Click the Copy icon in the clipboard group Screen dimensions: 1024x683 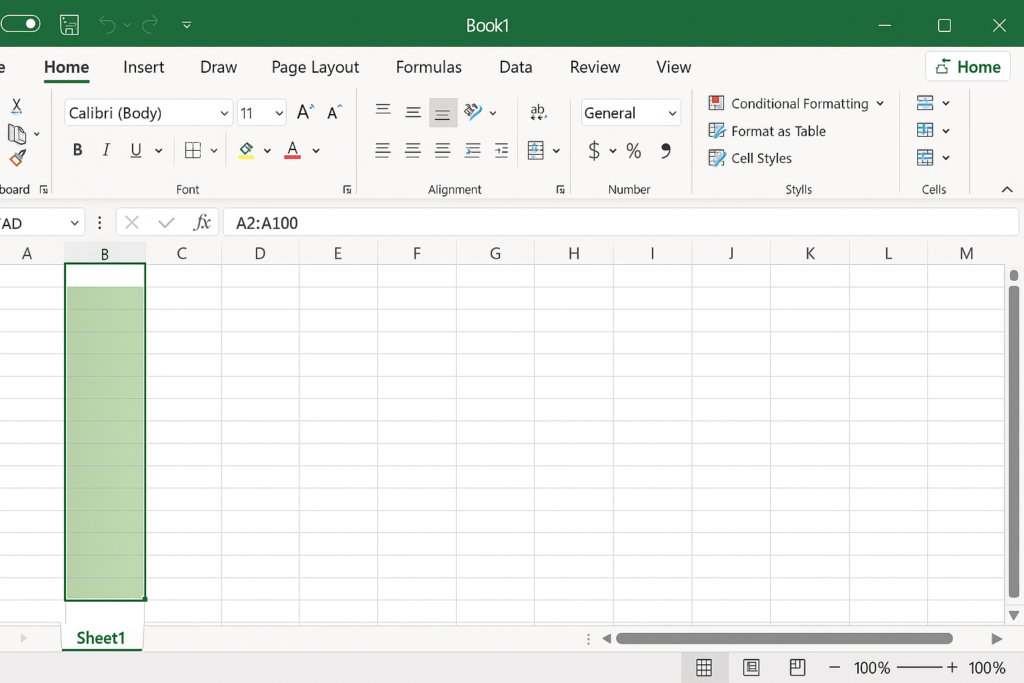pyautogui.click(x=17, y=134)
